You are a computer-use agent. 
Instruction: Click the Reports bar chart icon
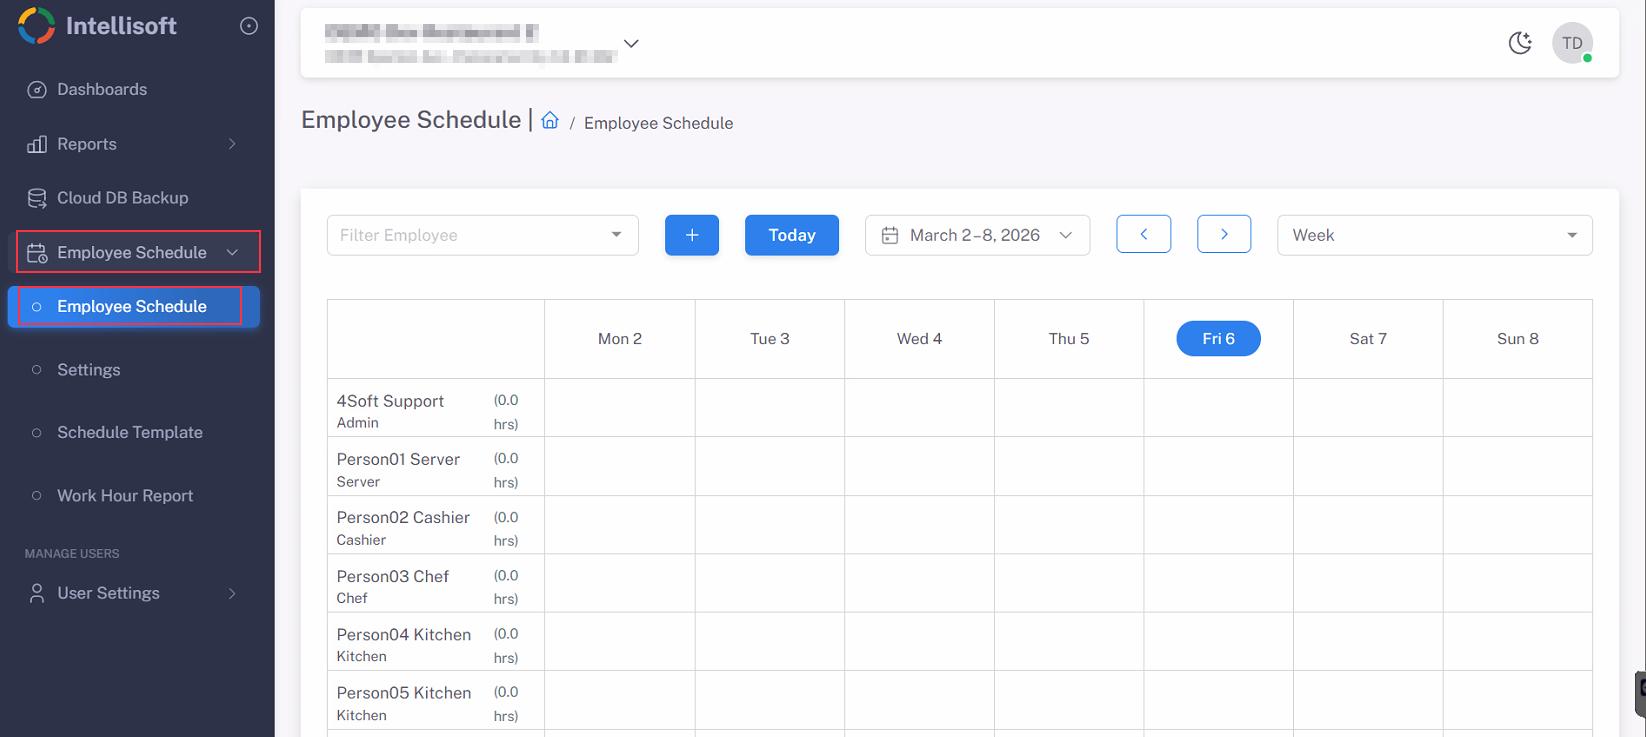point(37,144)
